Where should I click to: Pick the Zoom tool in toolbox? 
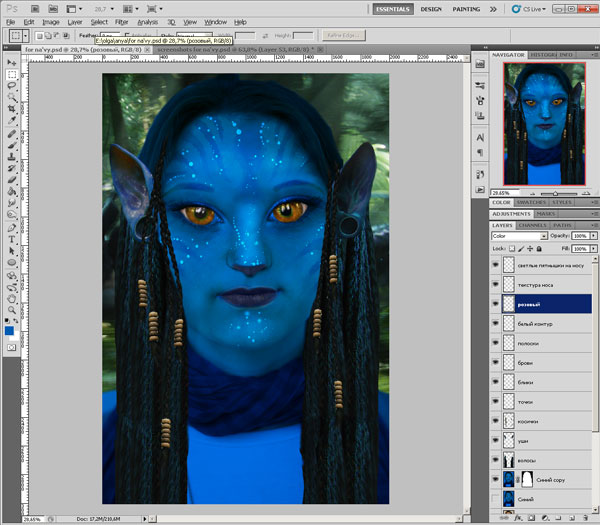pos(11,310)
